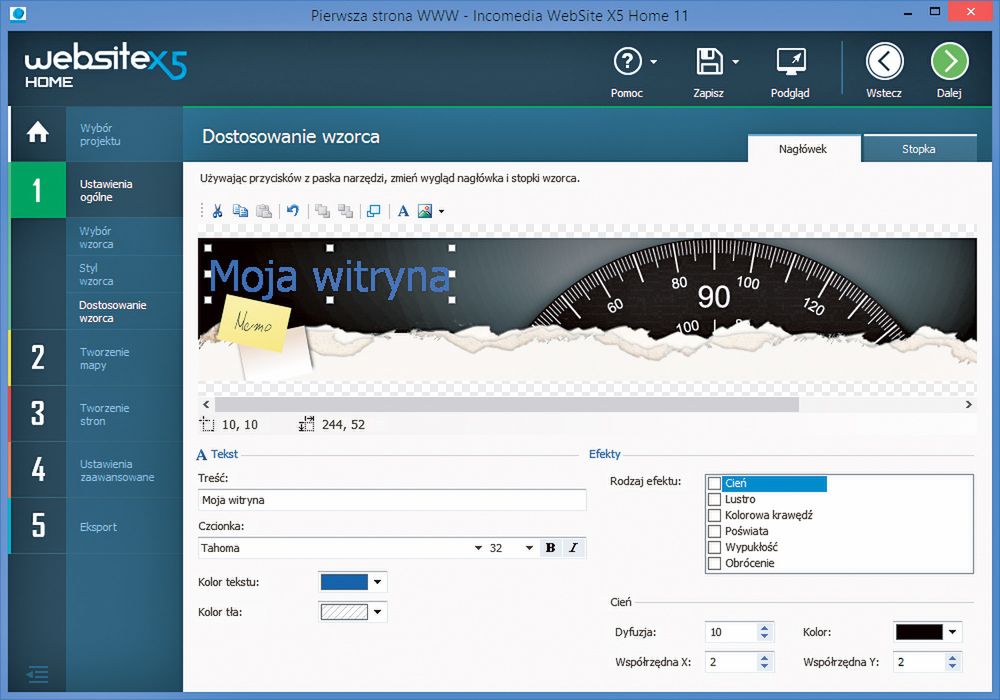Image resolution: width=1000 pixels, height=700 pixels.
Task: Enable the Kolorowa krawędź checkbox
Action: click(714, 515)
